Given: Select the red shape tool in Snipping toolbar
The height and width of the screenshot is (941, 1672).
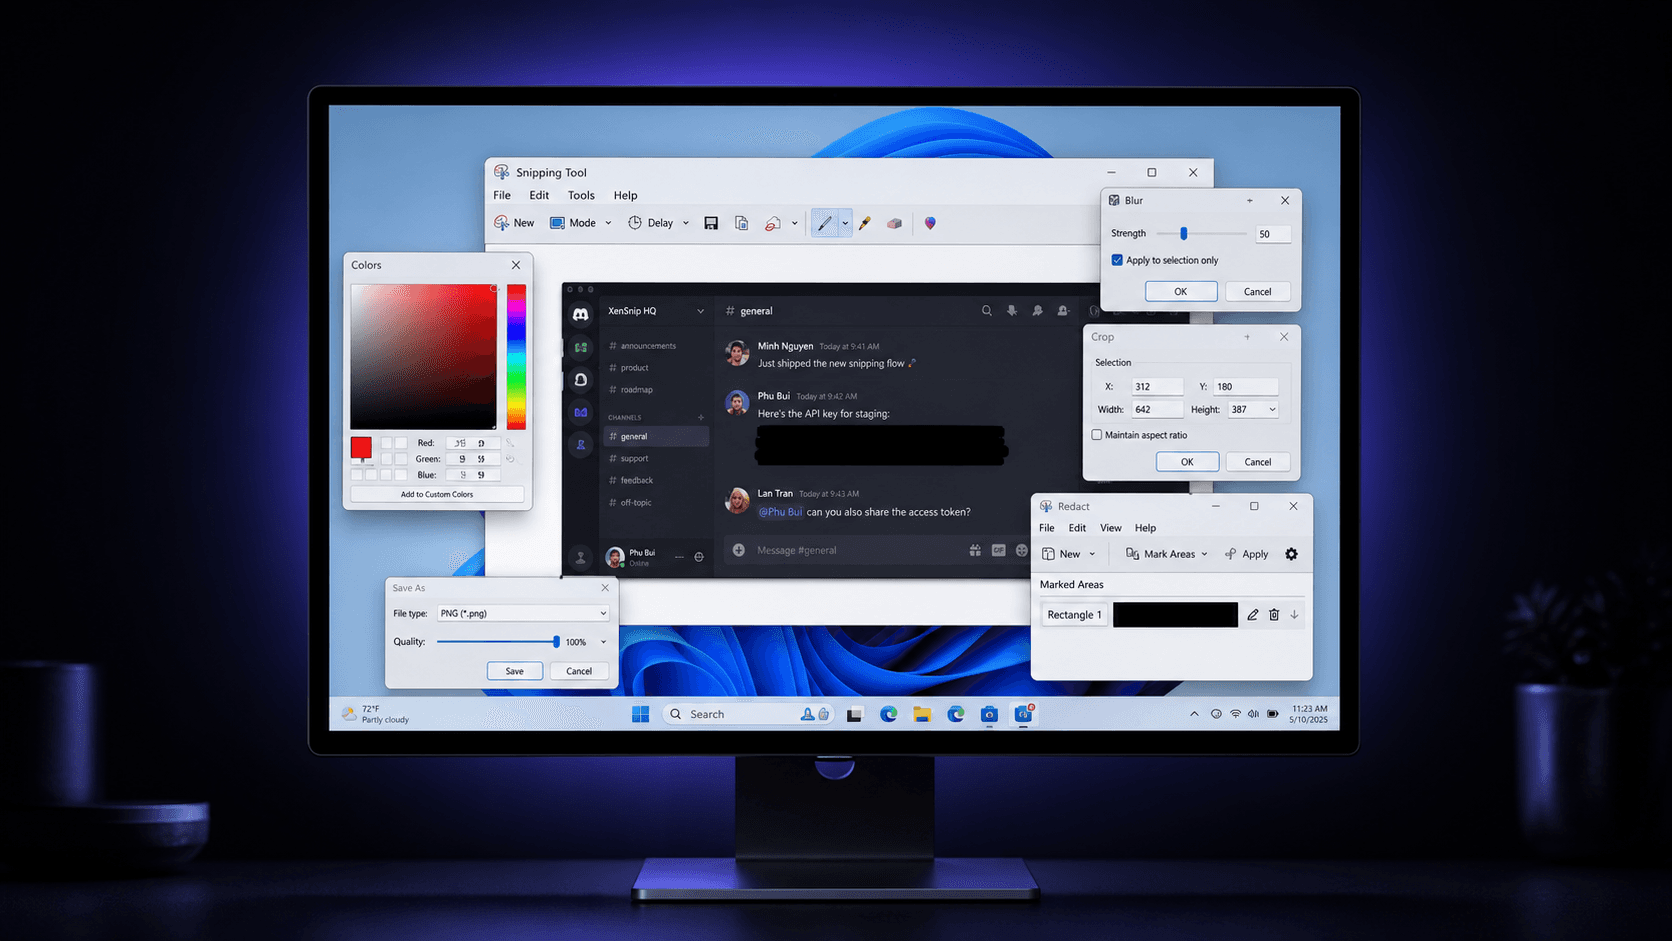Looking at the screenshot, I should [773, 223].
